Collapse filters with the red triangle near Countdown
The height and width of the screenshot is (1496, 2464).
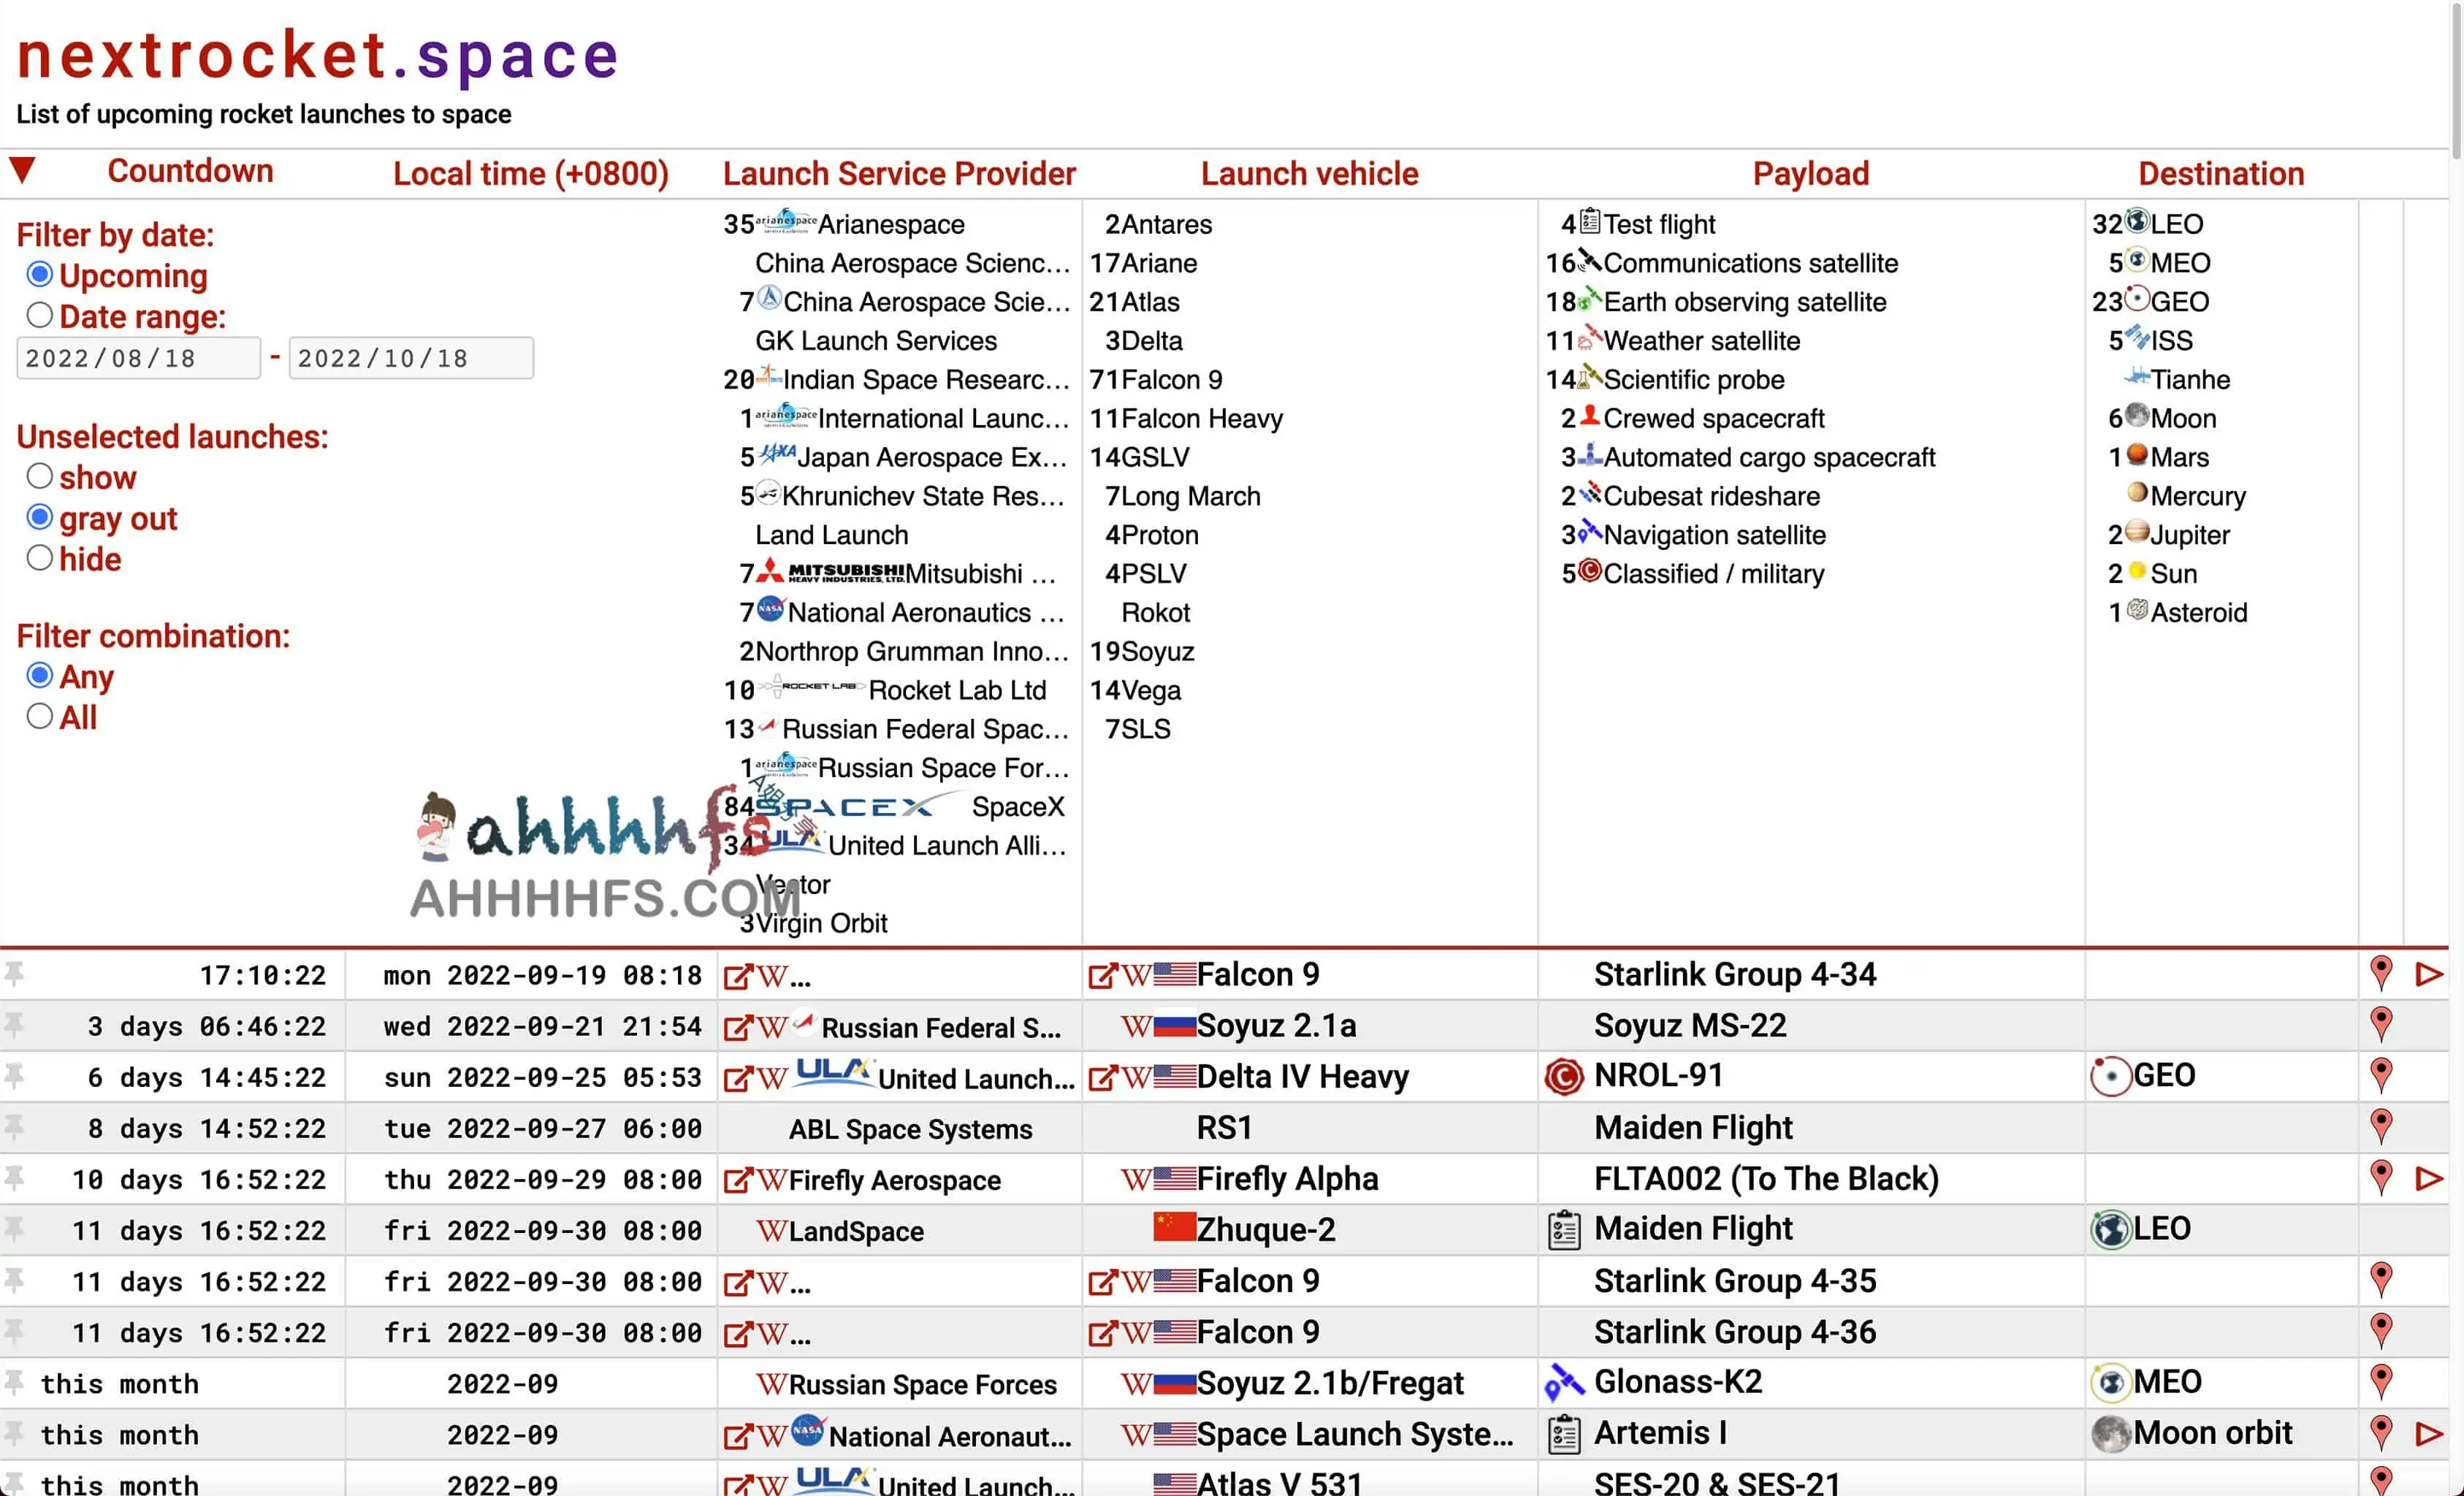coord(23,170)
